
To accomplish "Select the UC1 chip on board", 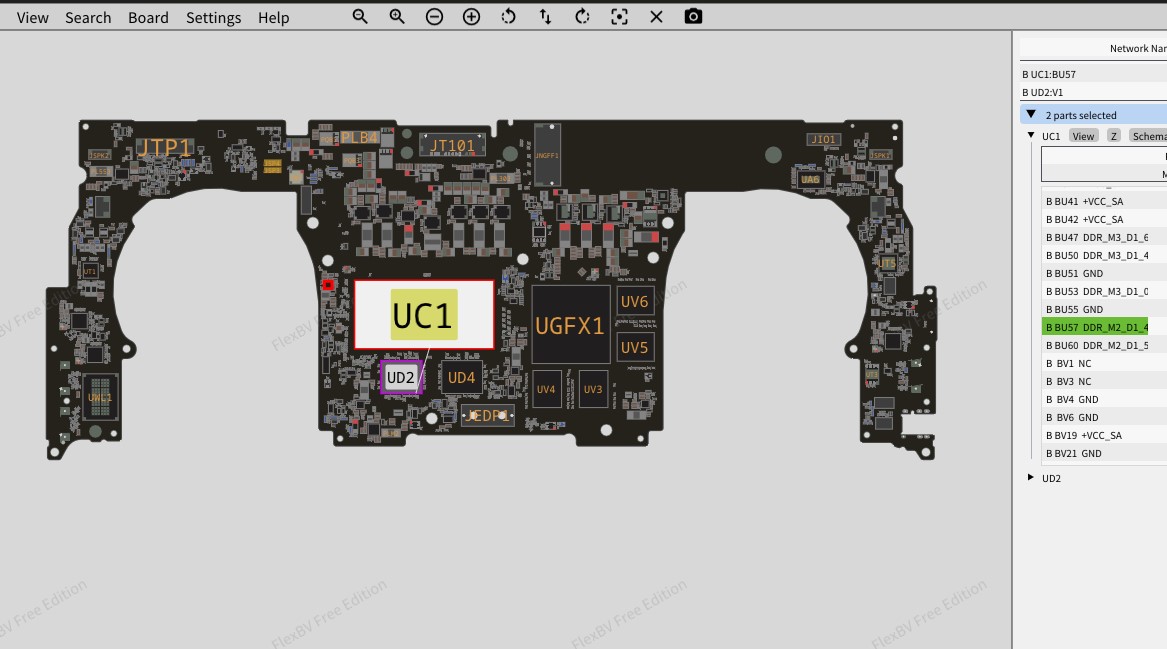I will [x=423, y=315].
